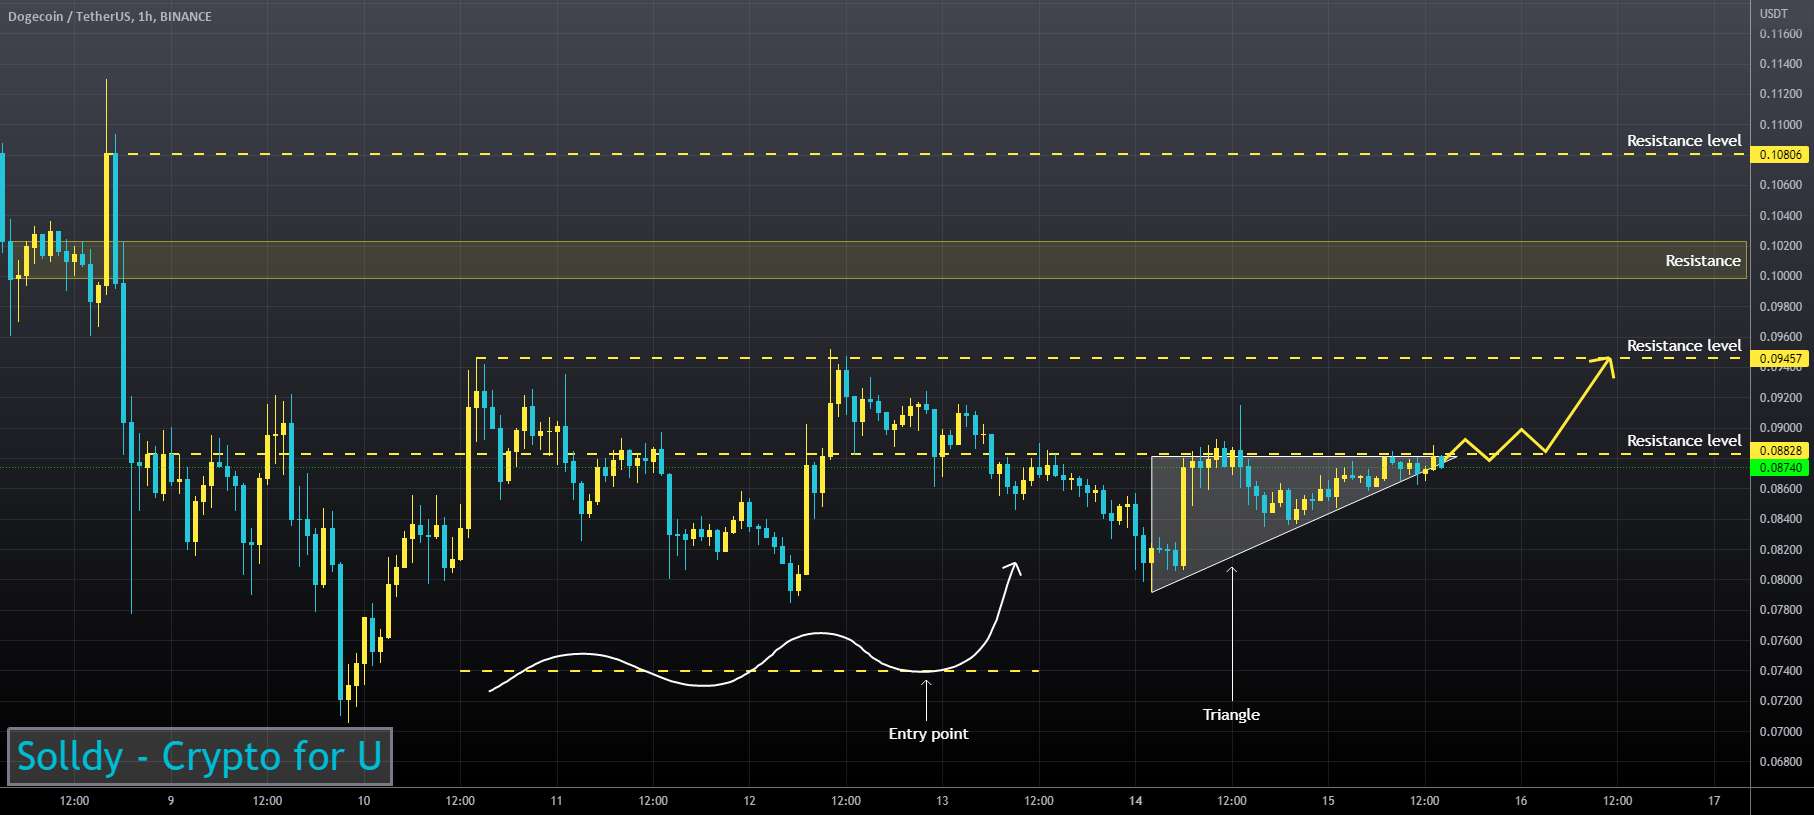Click the 0.08600 price axis tick
The height and width of the screenshot is (815, 1814).
click(x=1780, y=489)
